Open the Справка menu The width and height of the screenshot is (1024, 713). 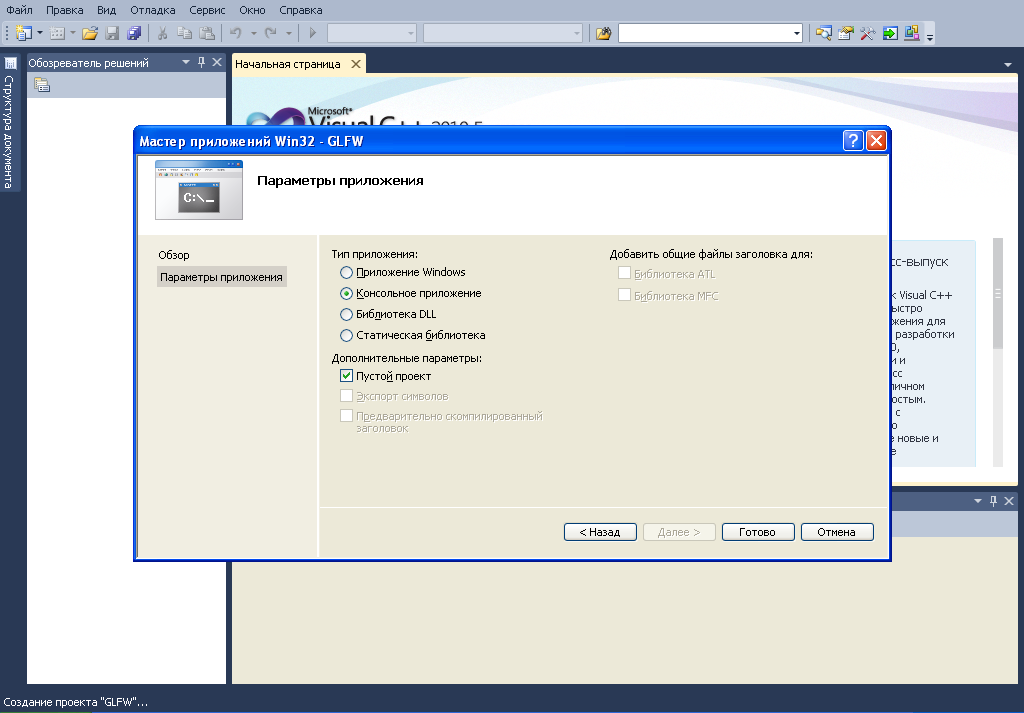click(x=300, y=10)
